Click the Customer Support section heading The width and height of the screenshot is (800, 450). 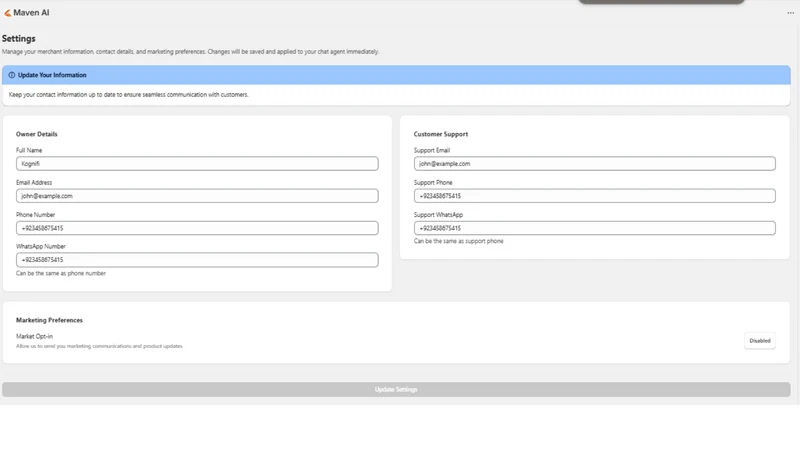pos(441,134)
